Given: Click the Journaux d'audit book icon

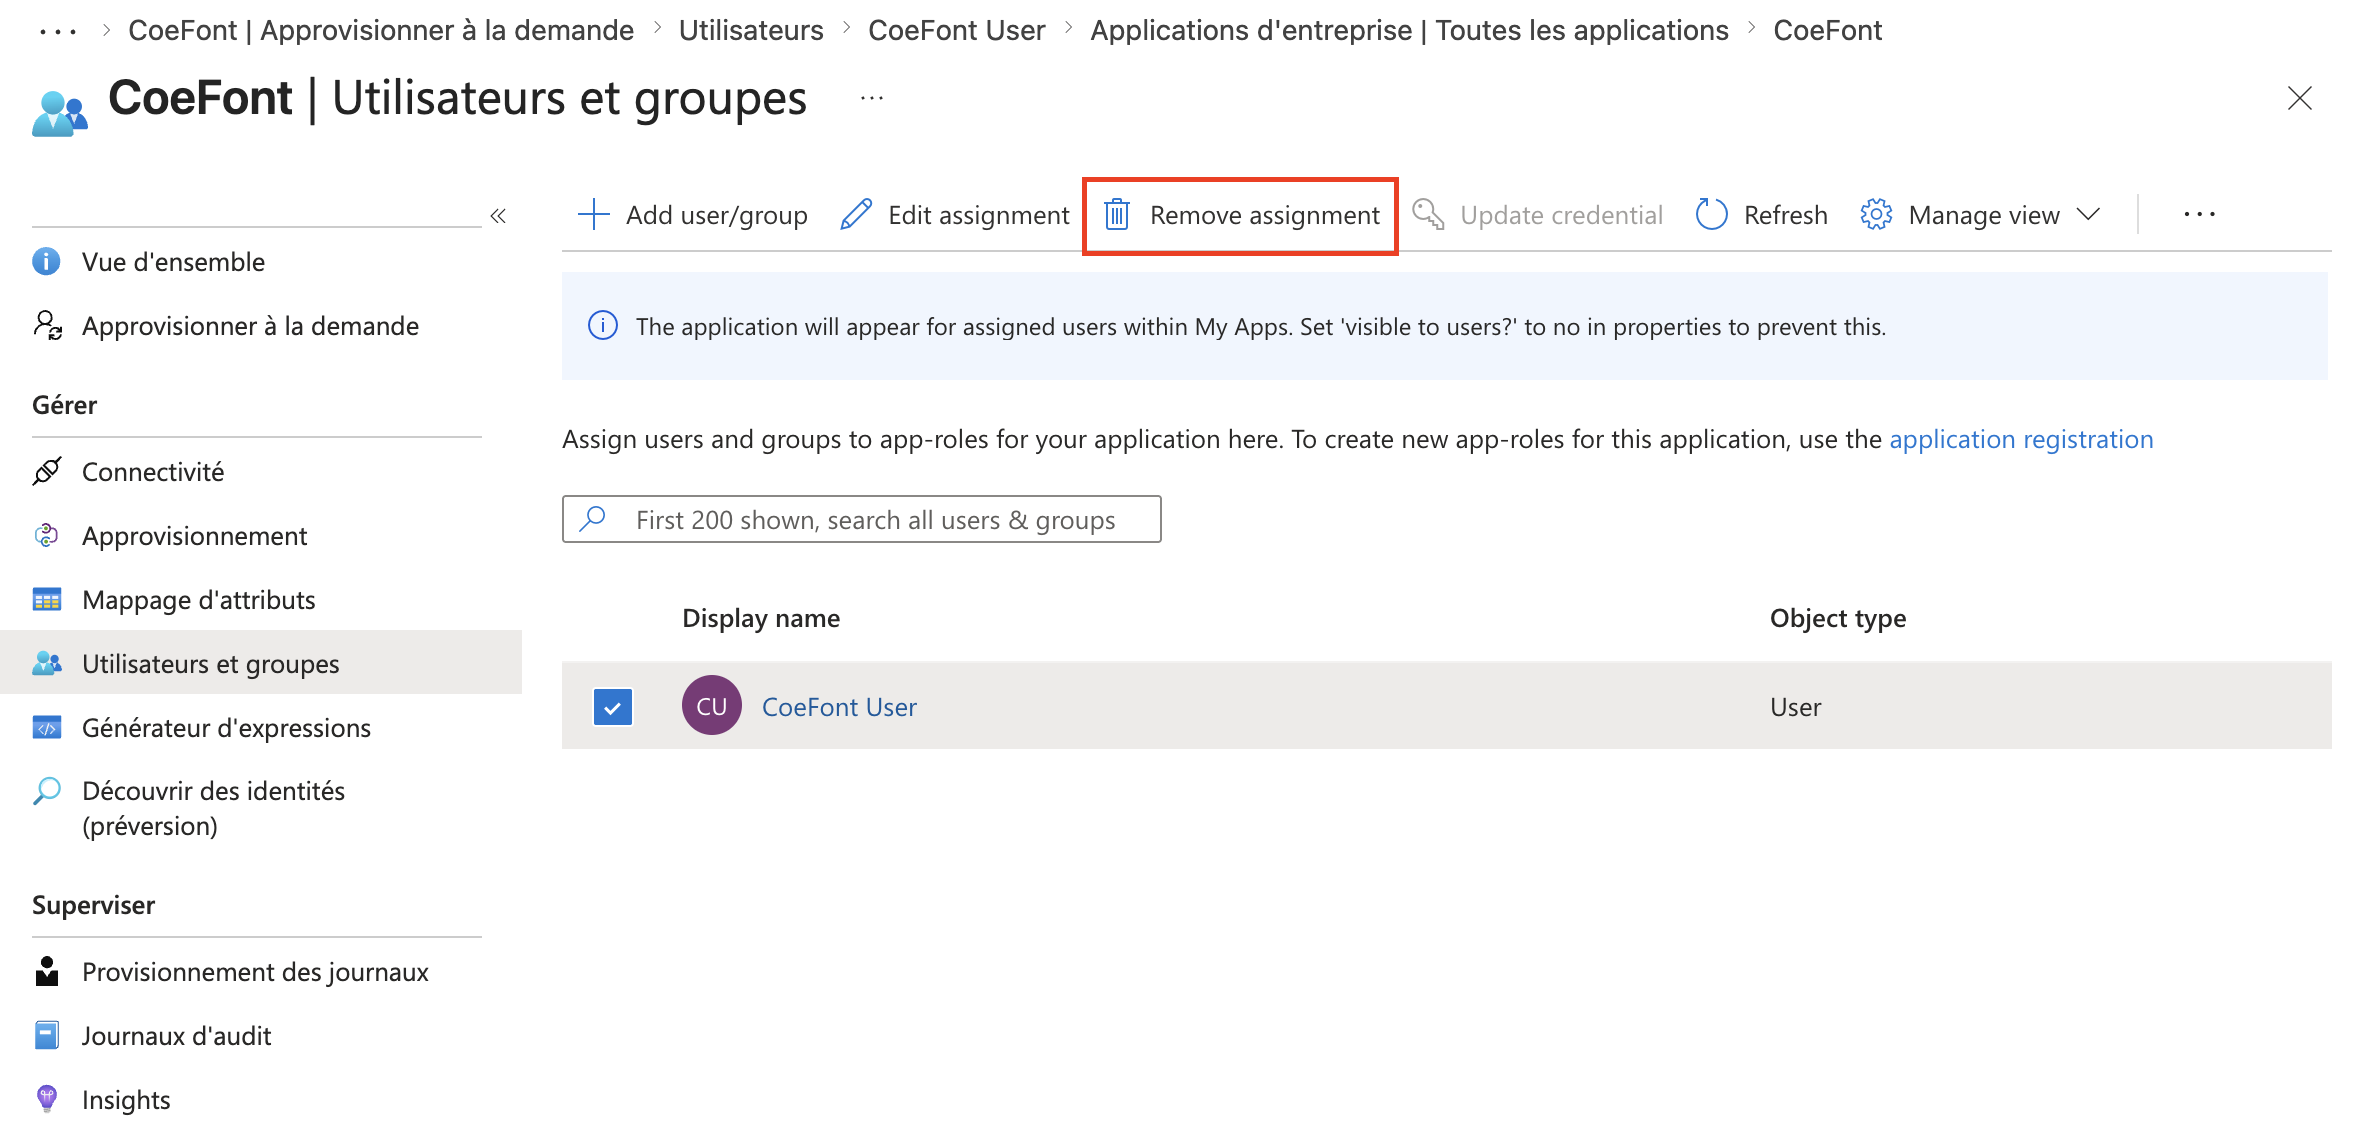Looking at the screenshot, I should [47, 1036].
